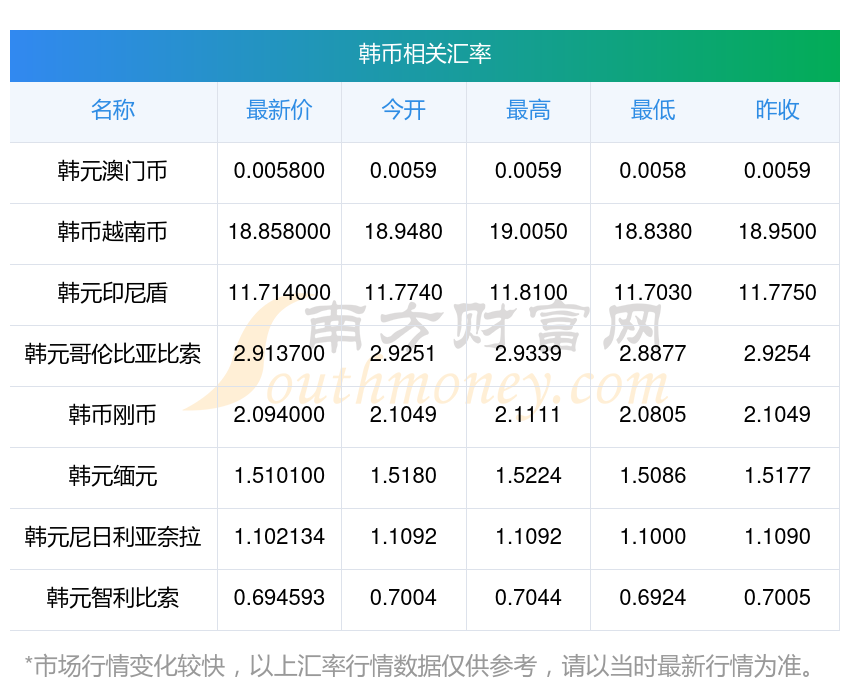The height and width of the screenshot is (698, 850).
Task: Click the 2.9339 high value
Action: (528, 354)
